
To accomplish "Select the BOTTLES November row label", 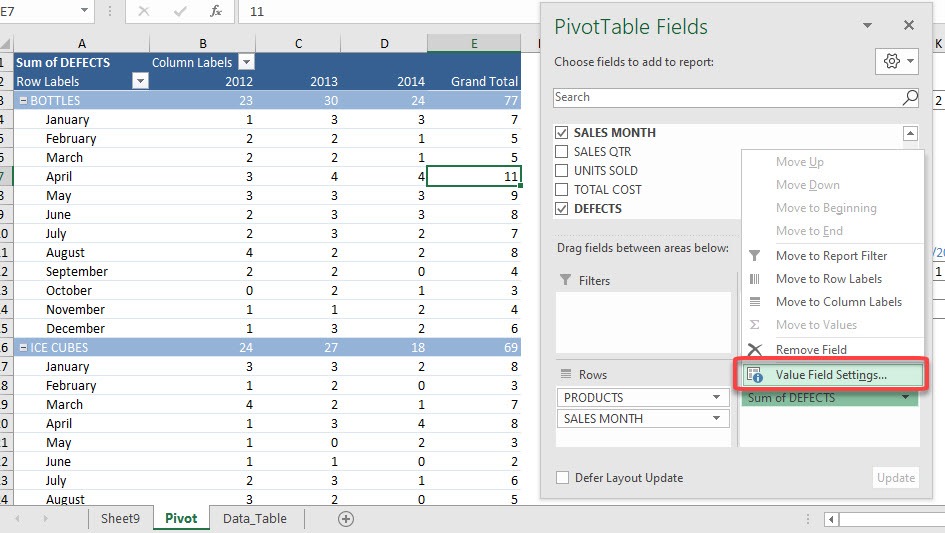I will tap(81, 309).
